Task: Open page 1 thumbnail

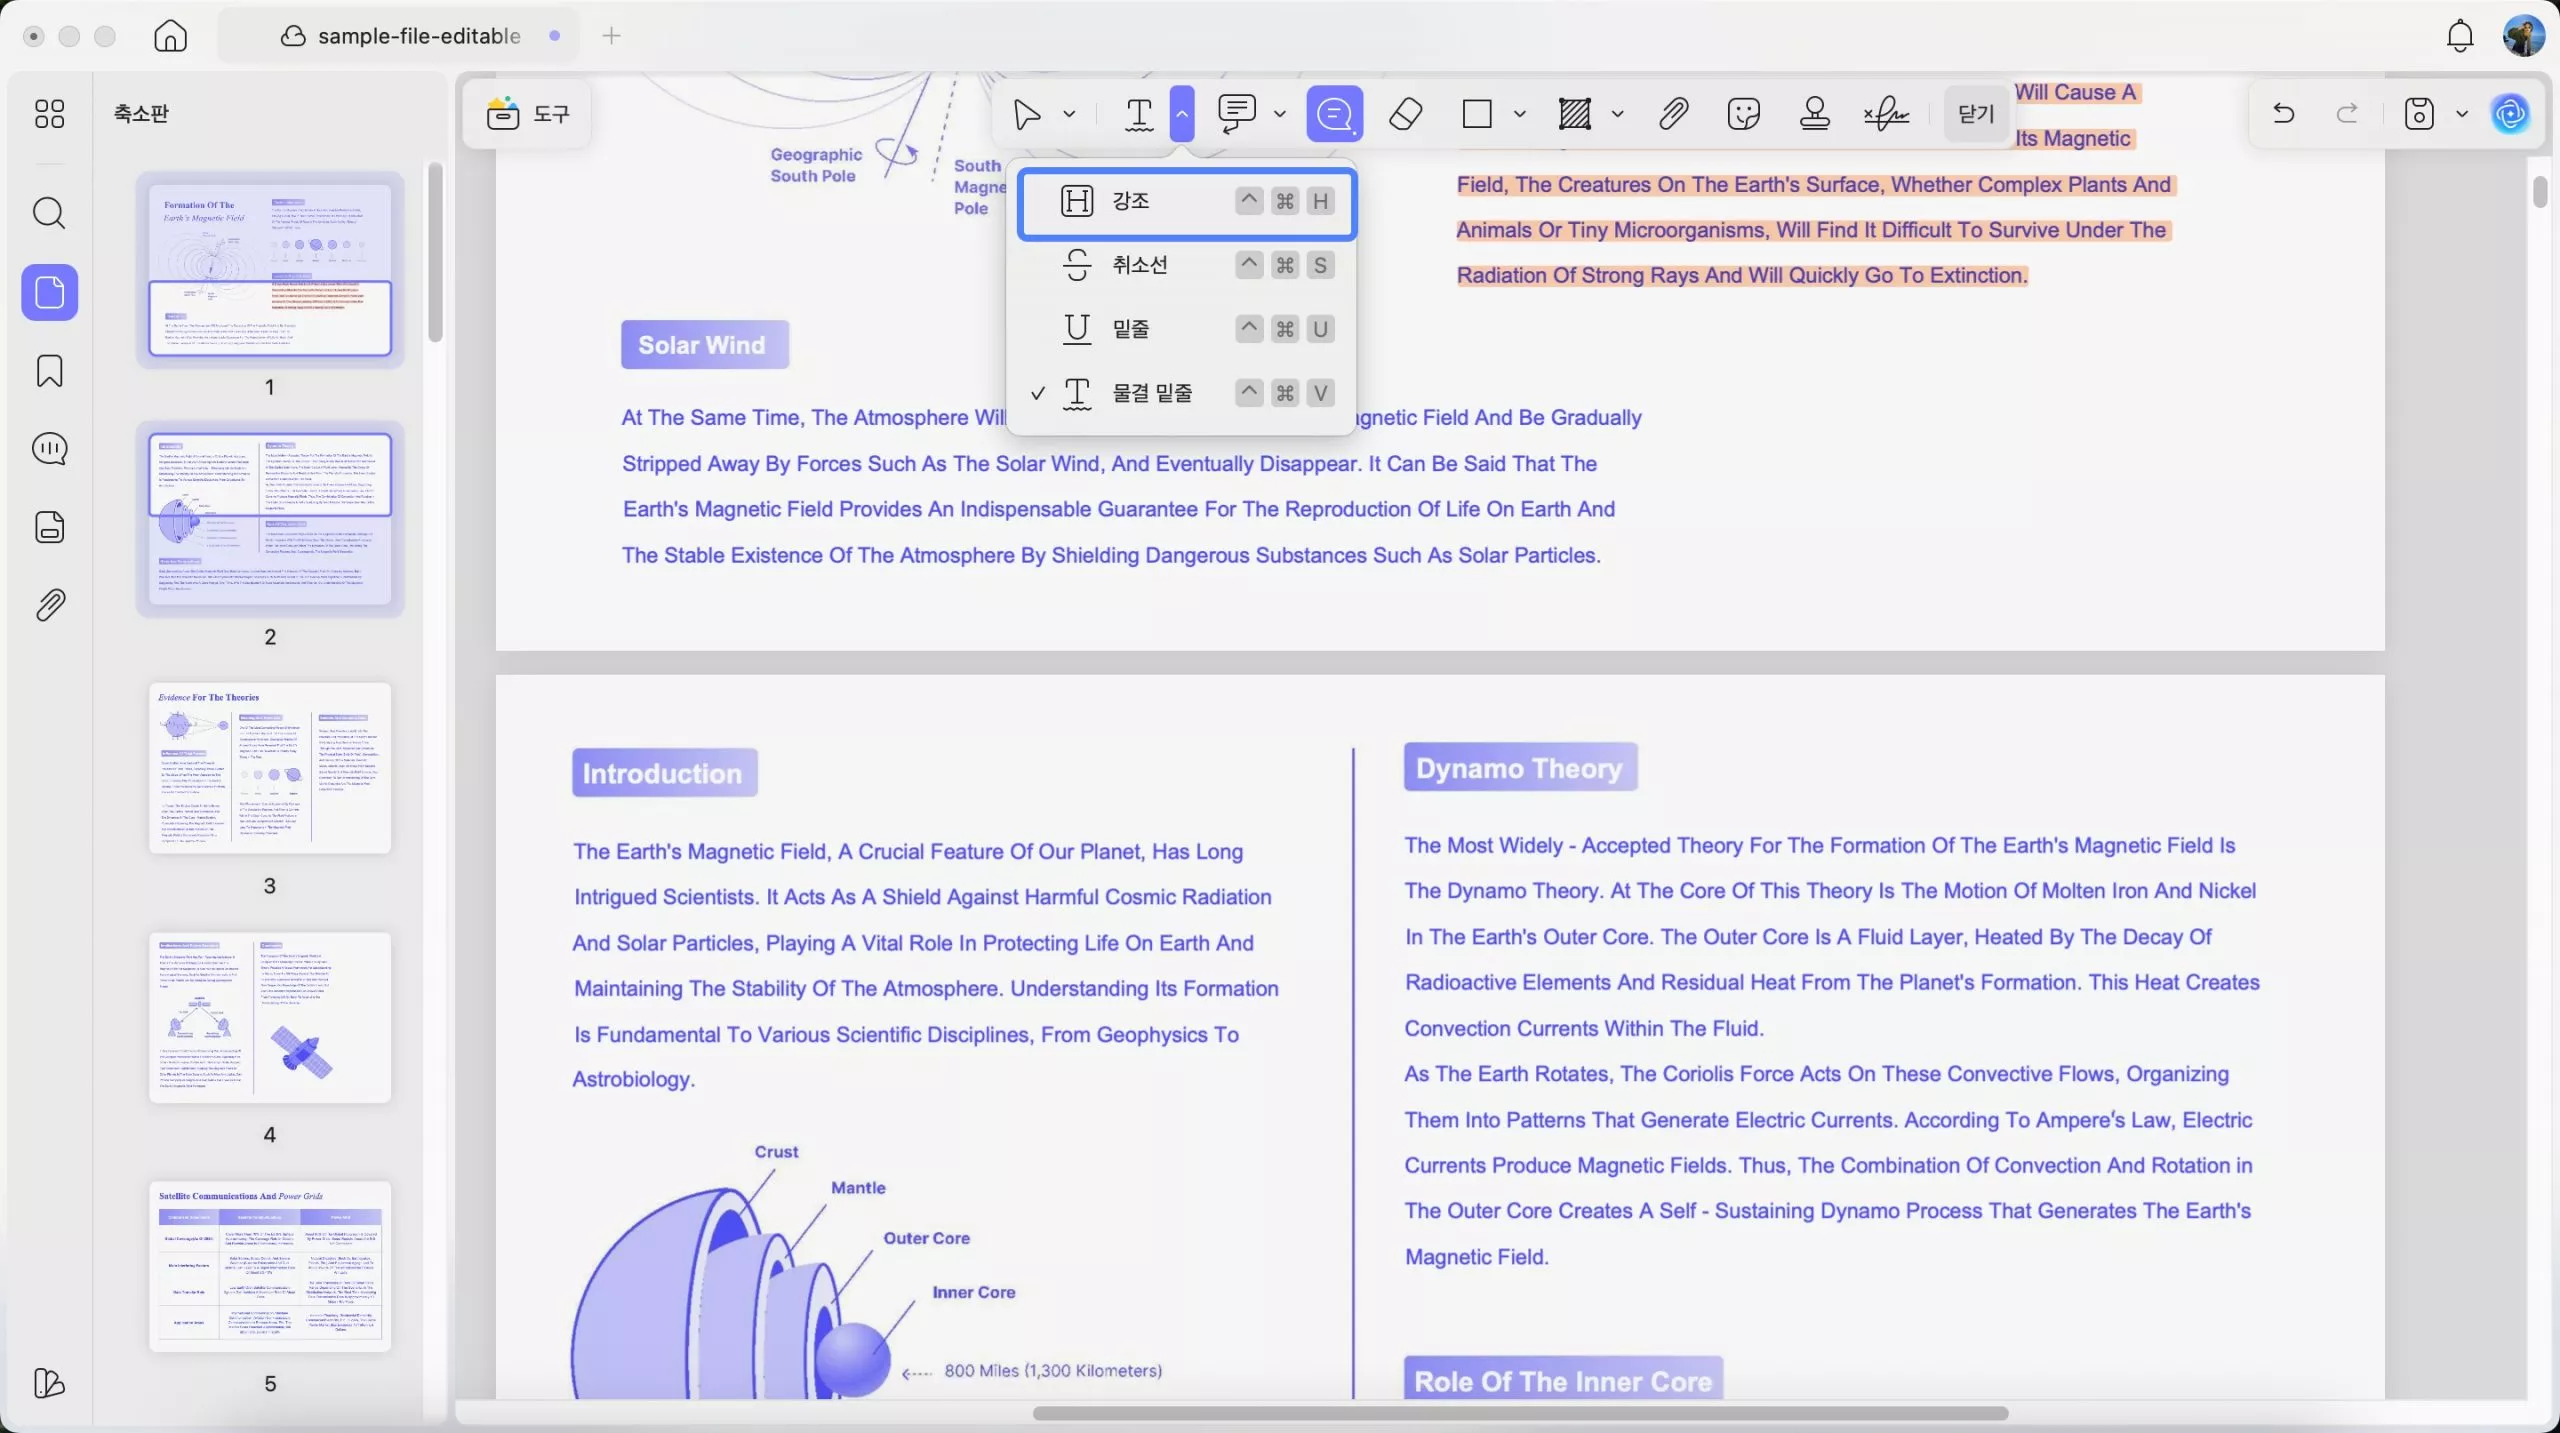Action: click(x=270, y=270)
